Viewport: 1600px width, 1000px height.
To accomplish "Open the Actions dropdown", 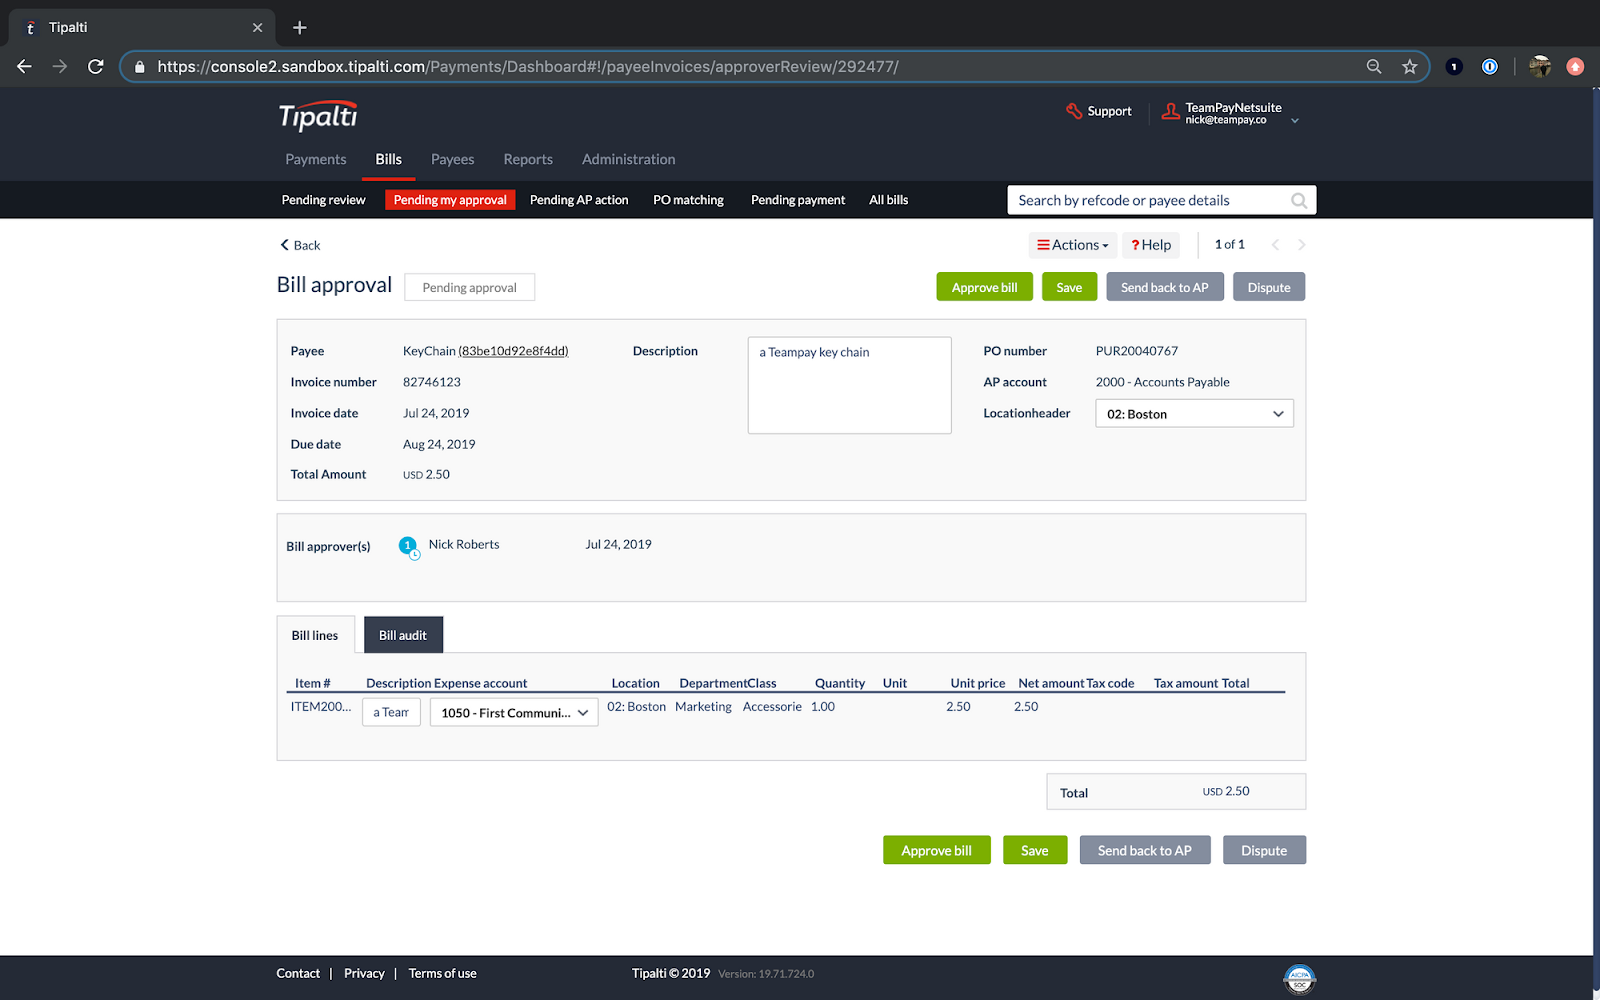I will click(1073, 245).
